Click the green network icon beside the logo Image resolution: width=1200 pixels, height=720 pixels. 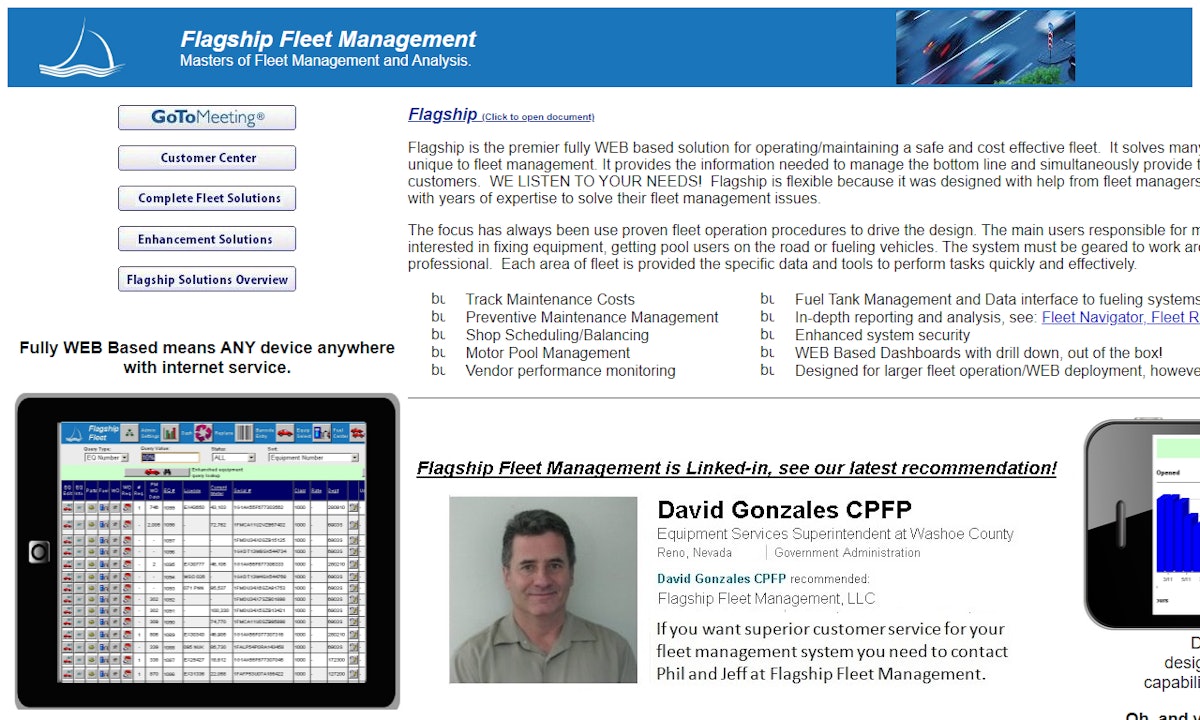point(129,432)
